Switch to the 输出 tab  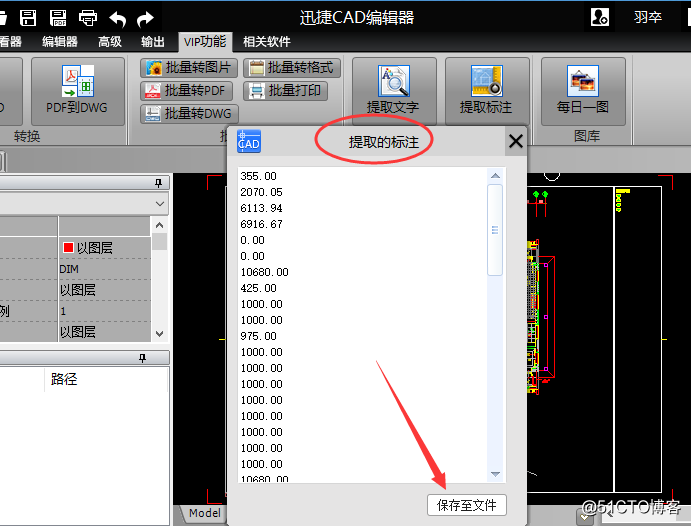click(152, 42)
